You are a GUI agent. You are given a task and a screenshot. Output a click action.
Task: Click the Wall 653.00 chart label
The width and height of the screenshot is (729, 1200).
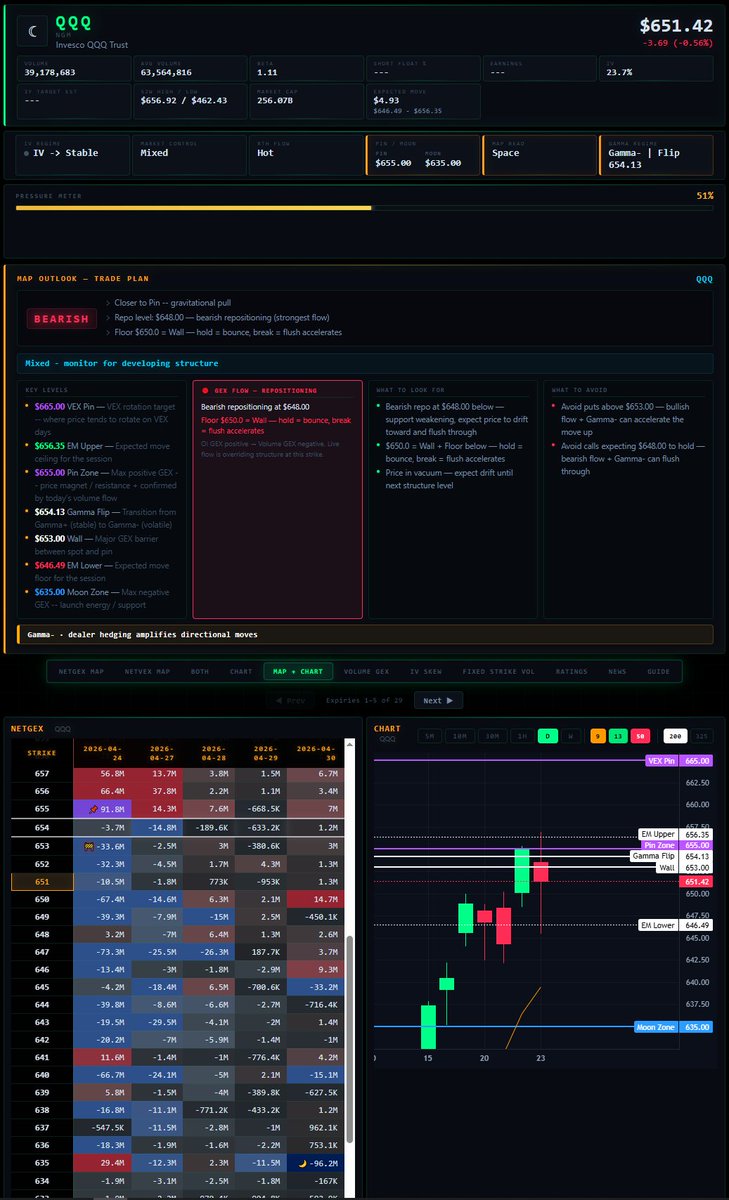point(685,867)
